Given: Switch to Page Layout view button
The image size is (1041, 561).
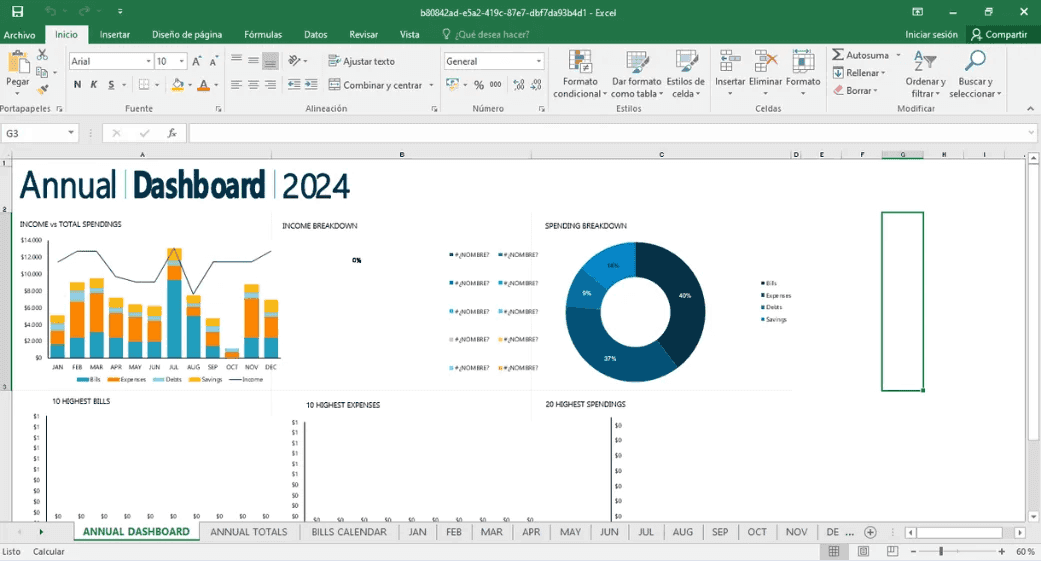Looking at the screenshot, I should point(863,551).
